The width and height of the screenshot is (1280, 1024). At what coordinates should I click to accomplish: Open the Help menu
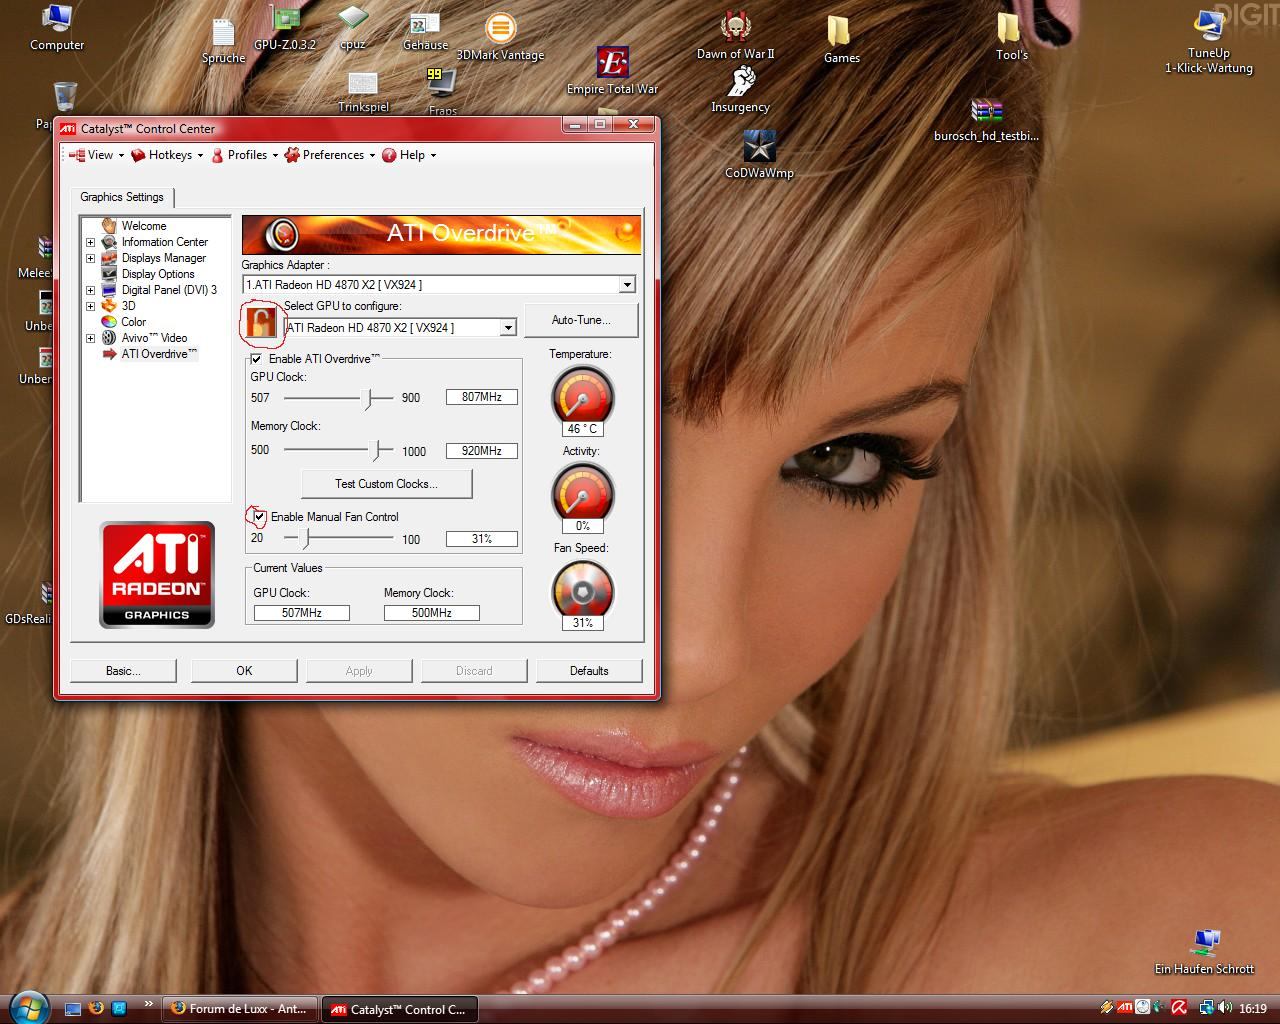coord(409,155)
